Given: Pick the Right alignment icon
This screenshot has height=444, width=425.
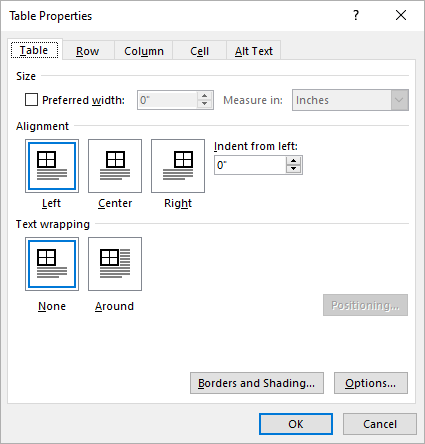Looking at the screenshot, I should click(x=178, y=166).
